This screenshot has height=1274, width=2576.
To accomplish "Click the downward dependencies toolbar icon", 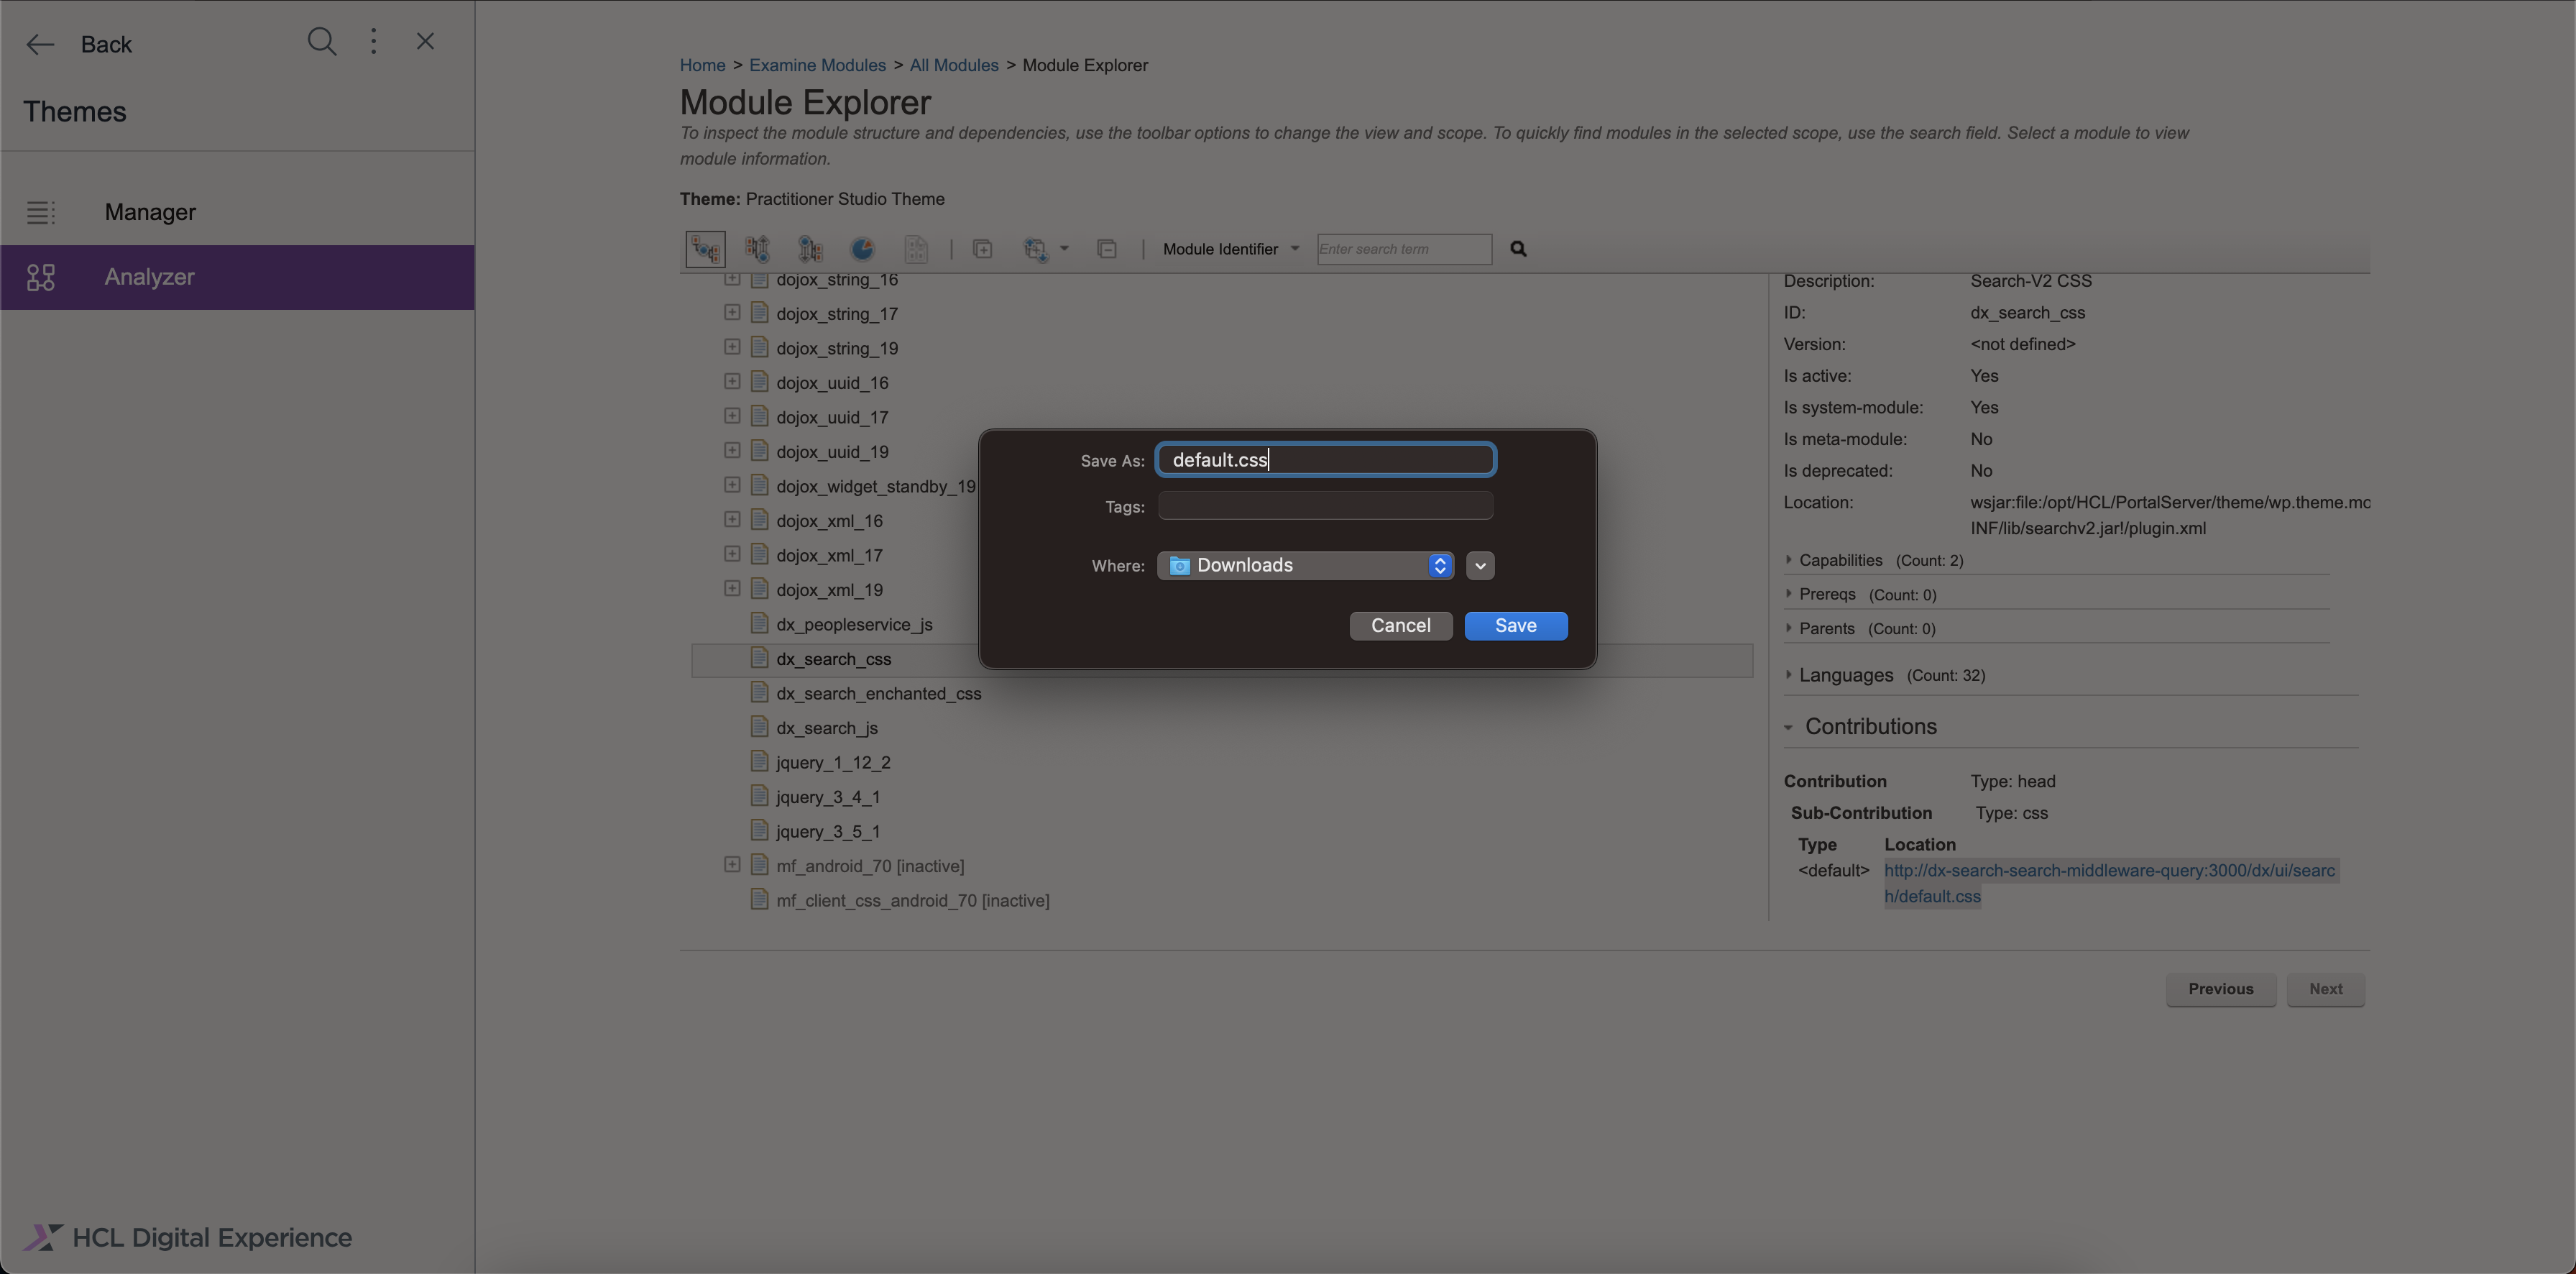I will click(x=810, y=249).
